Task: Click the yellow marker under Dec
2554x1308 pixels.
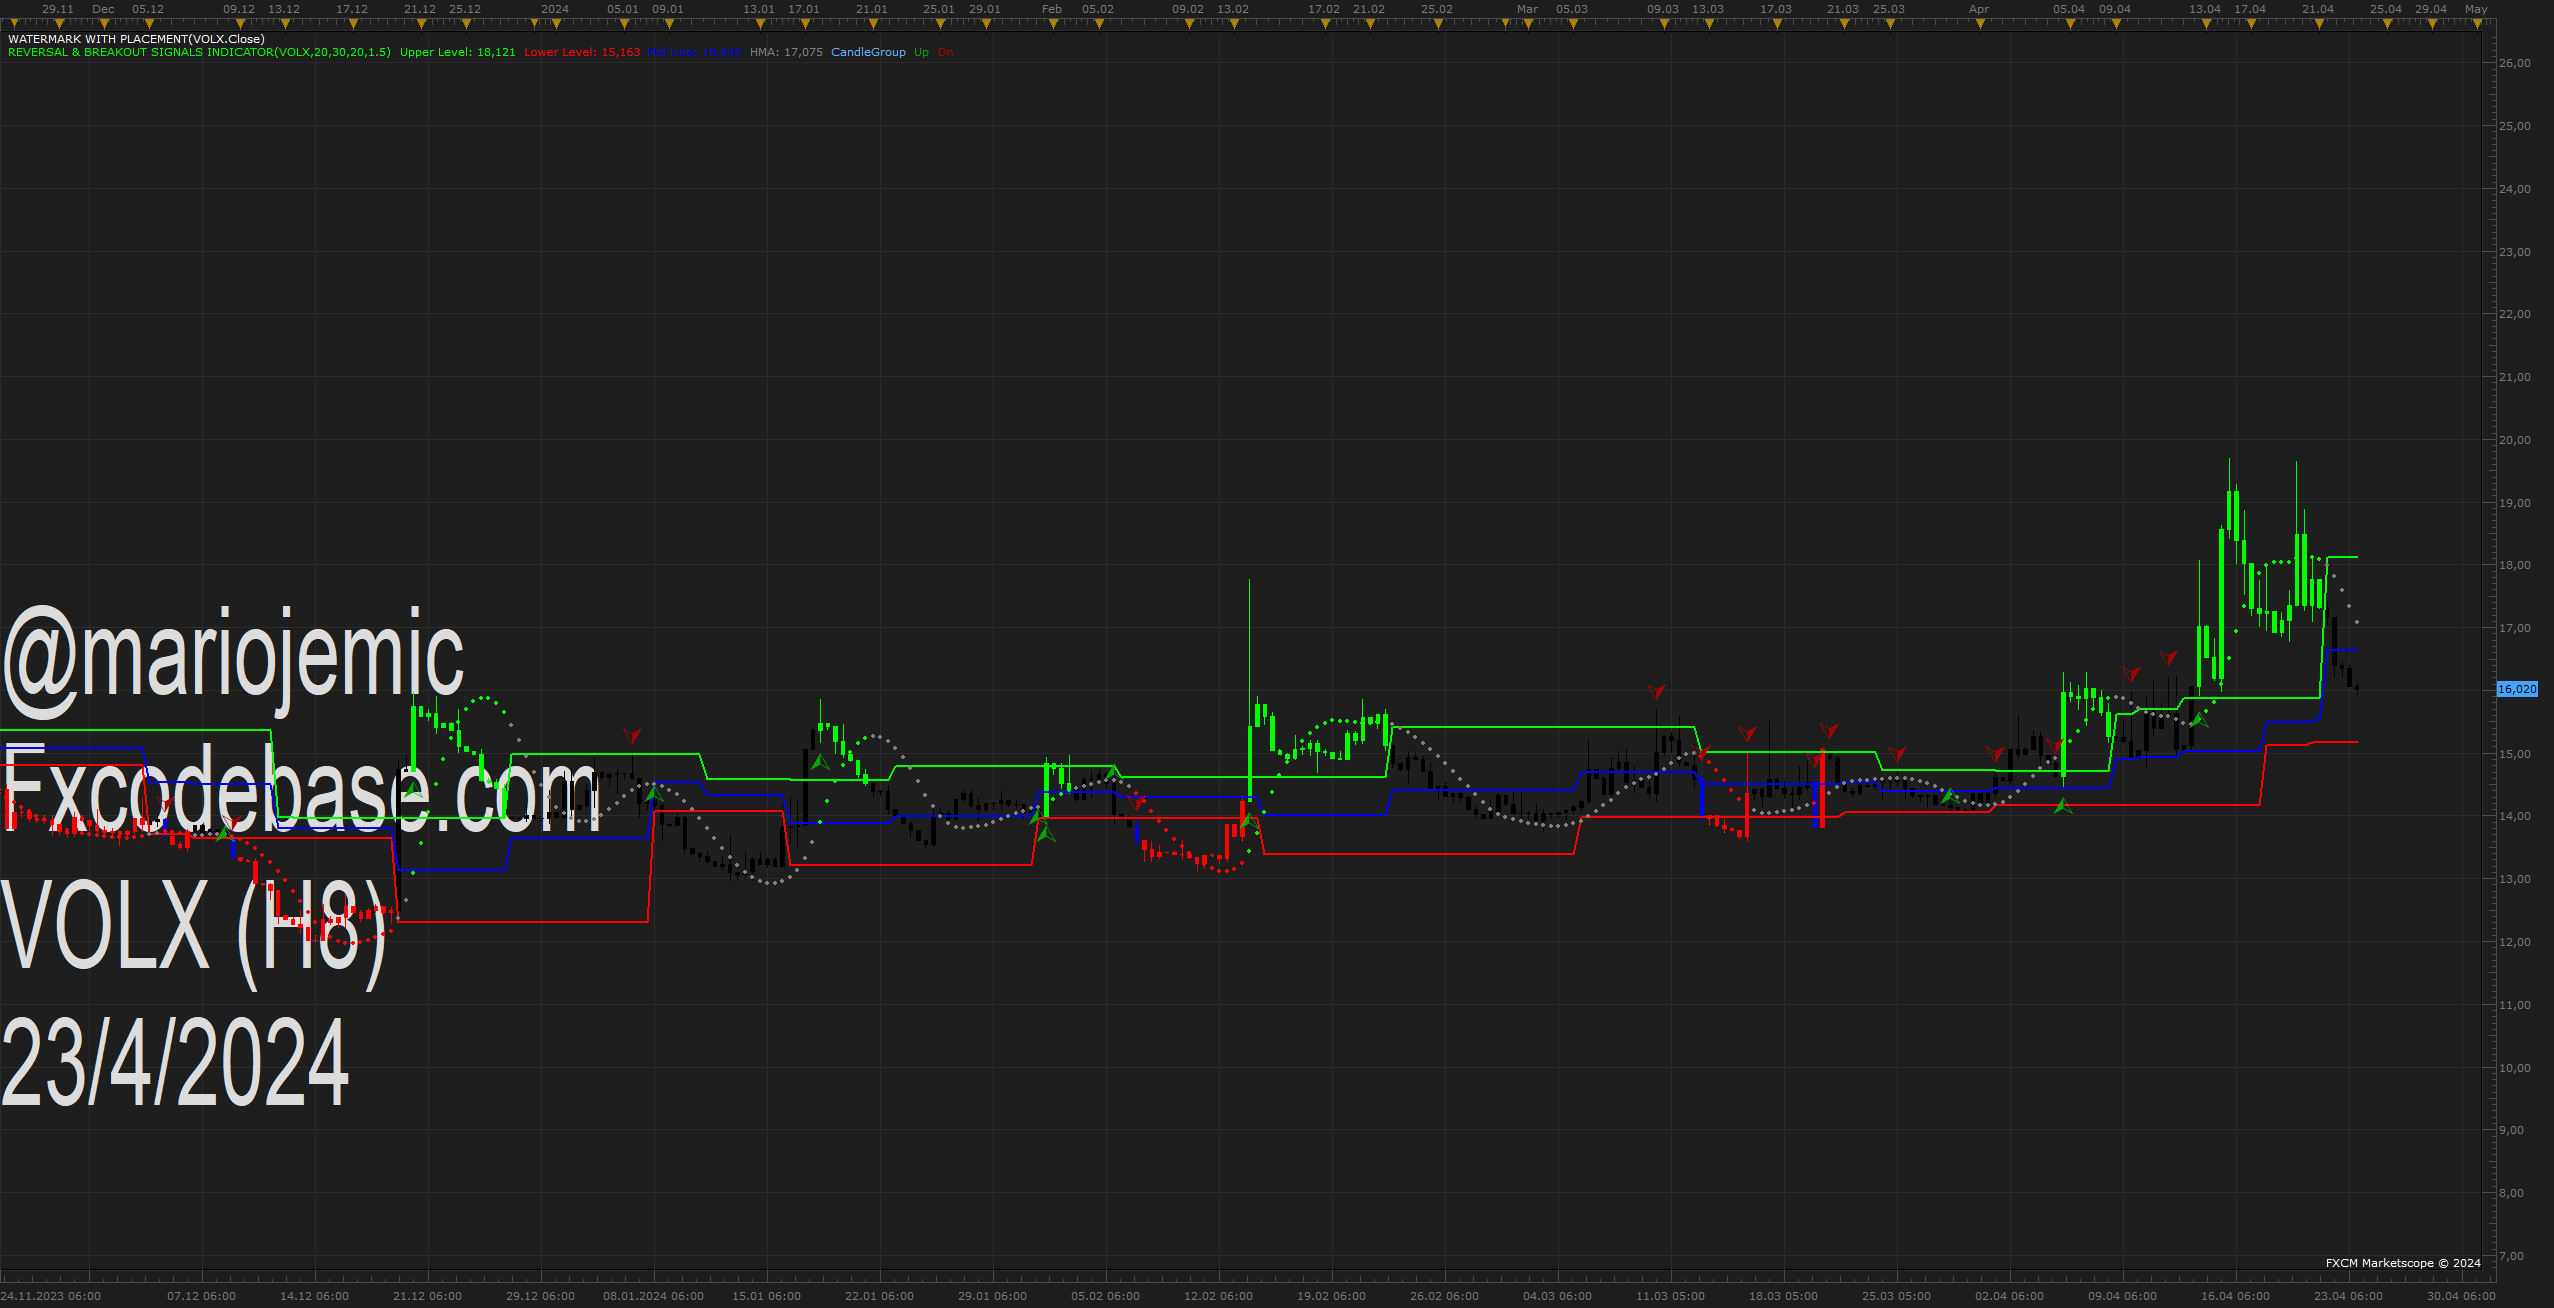Action: [x=104, y=23]
